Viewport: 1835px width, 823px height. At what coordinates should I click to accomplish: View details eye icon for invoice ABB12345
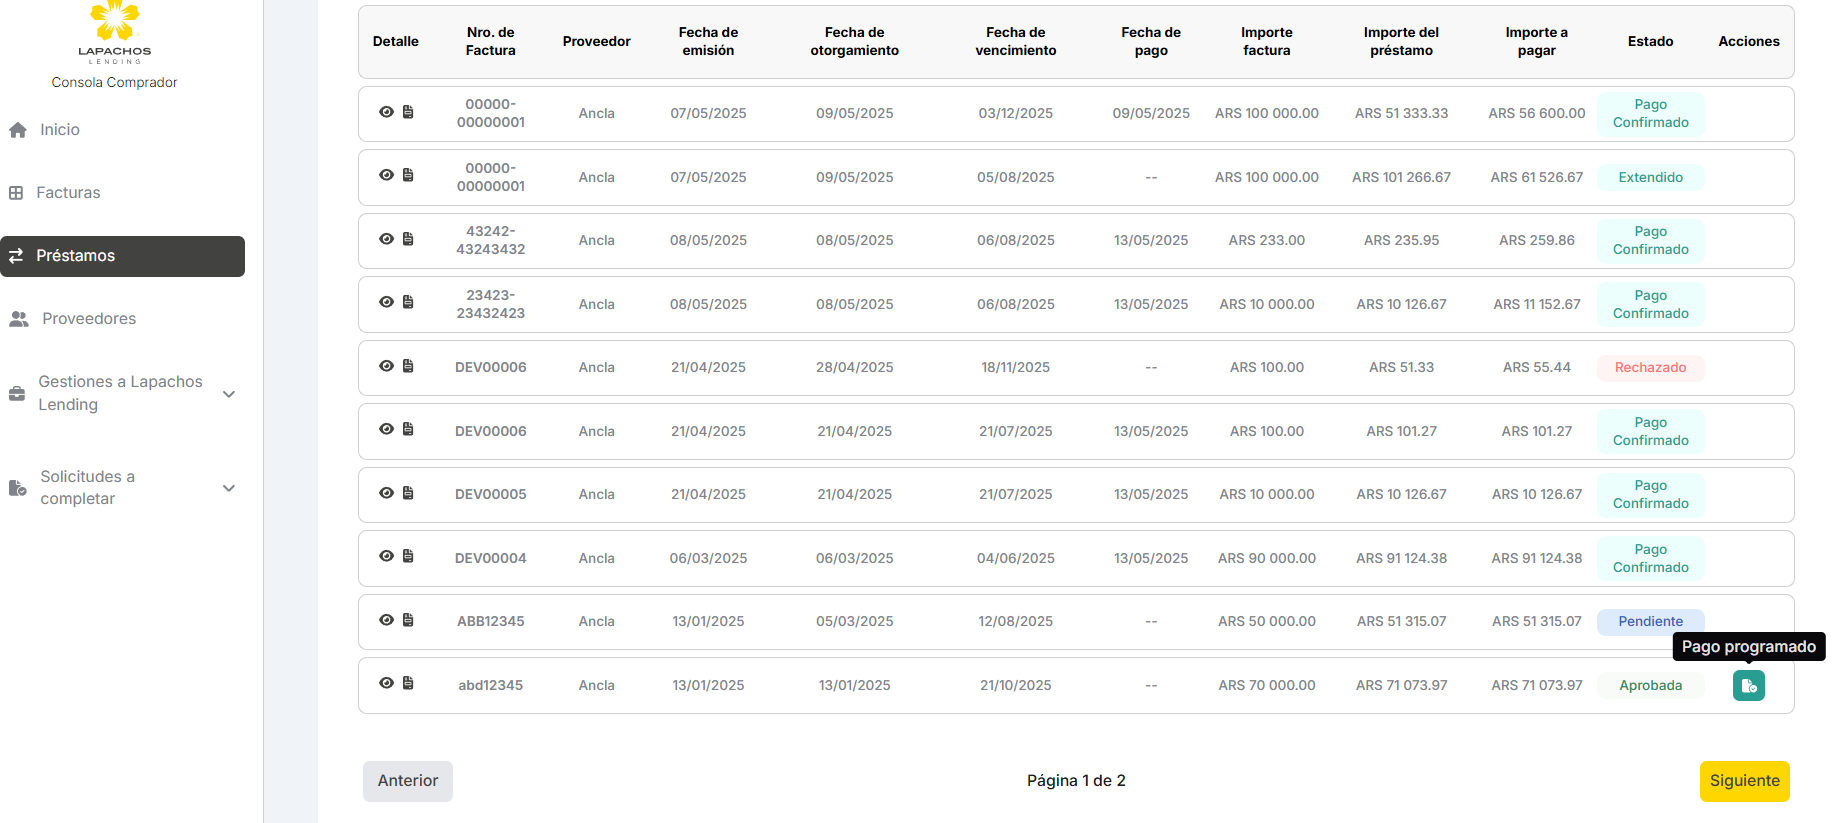point(386,620)
